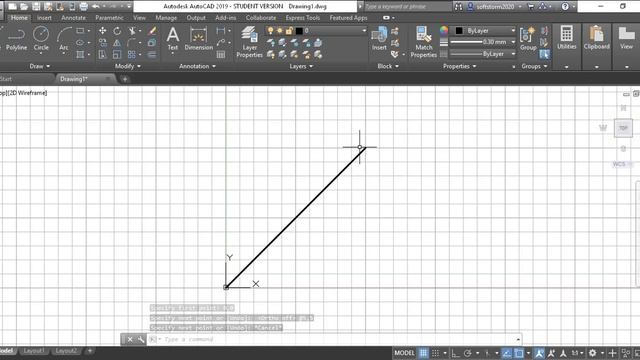Add a new drawing tab with plus button
This screenshot has height=360, width=640.
pos(125,79)
